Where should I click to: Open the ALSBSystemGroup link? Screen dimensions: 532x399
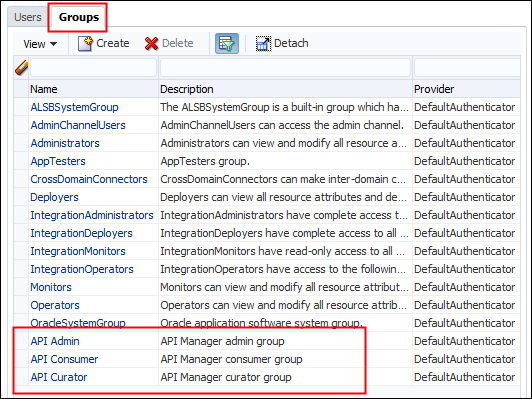point(74,107)
